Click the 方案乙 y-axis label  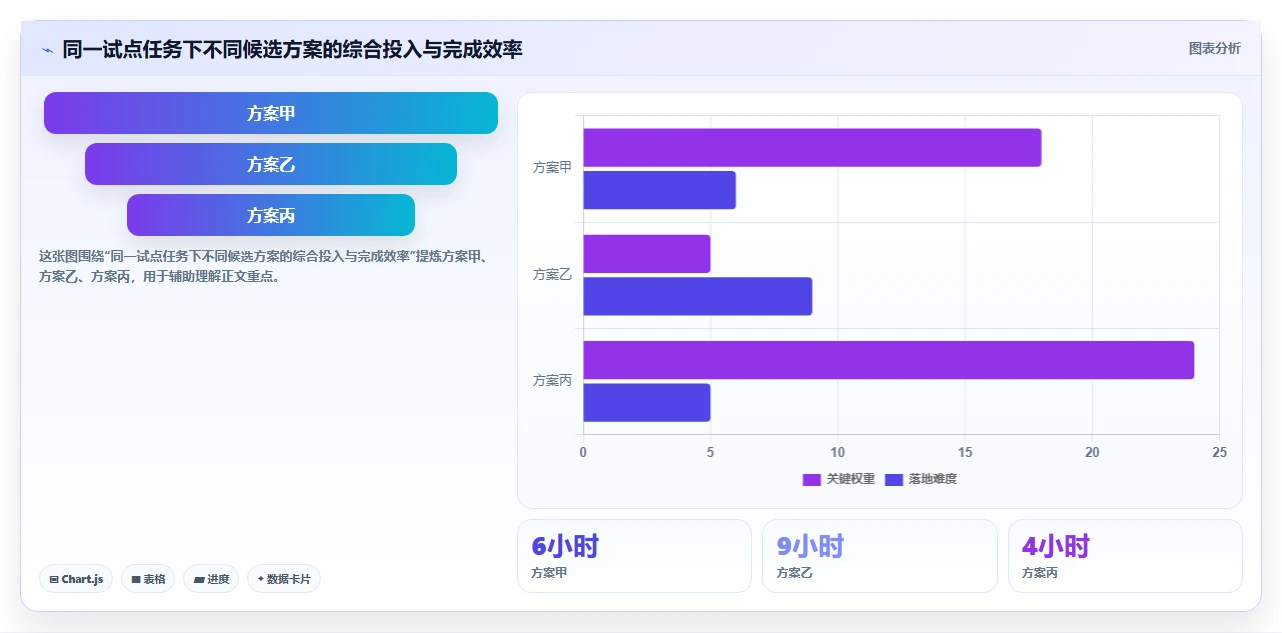coord(552,274)
